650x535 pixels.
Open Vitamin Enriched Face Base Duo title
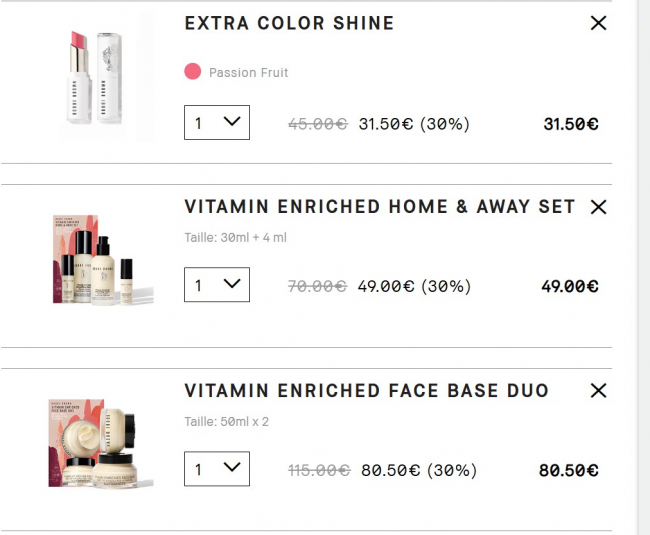coord(366,390)
